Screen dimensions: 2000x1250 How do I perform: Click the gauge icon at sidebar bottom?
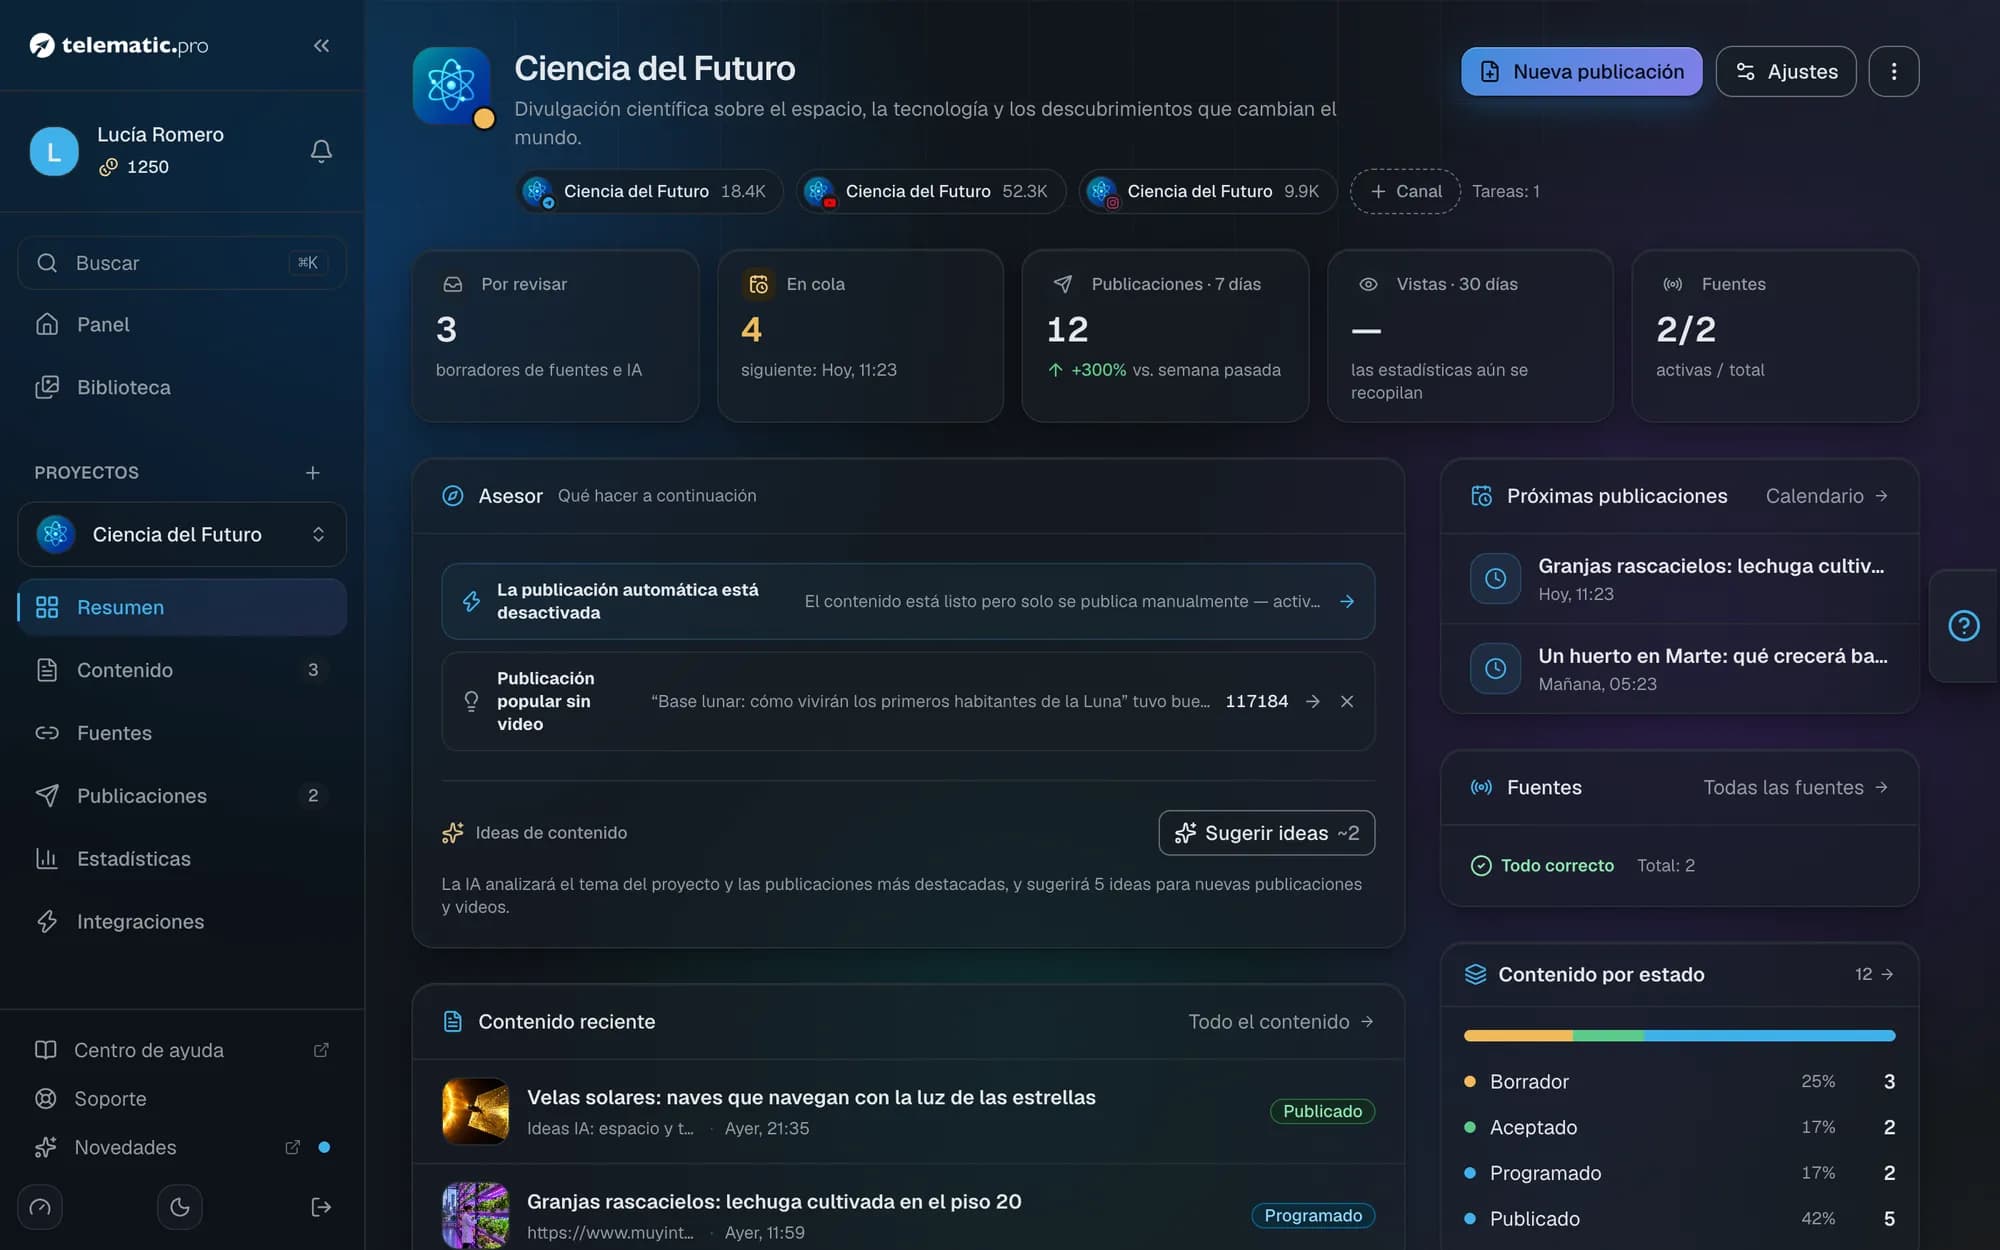40,1207
